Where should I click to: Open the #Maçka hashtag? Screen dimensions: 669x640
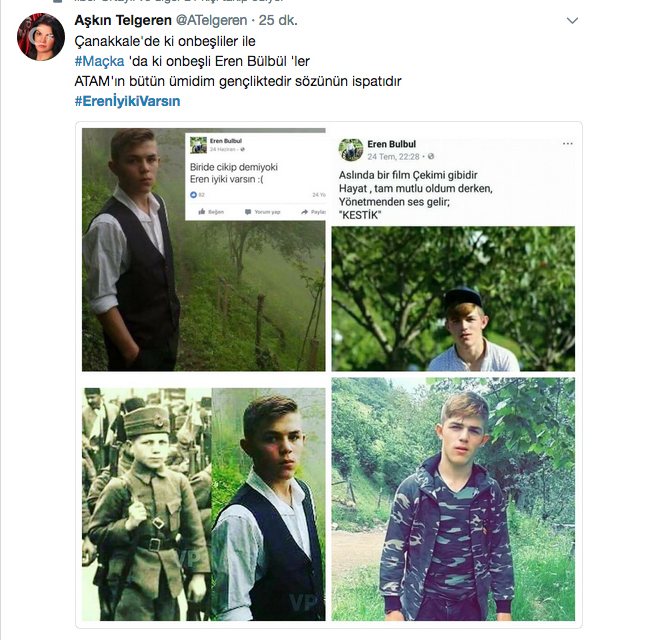click(x=98, y=61)
